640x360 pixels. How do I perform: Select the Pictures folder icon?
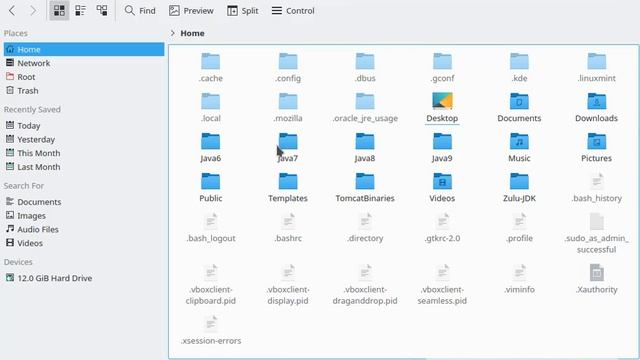coord(596,141)
